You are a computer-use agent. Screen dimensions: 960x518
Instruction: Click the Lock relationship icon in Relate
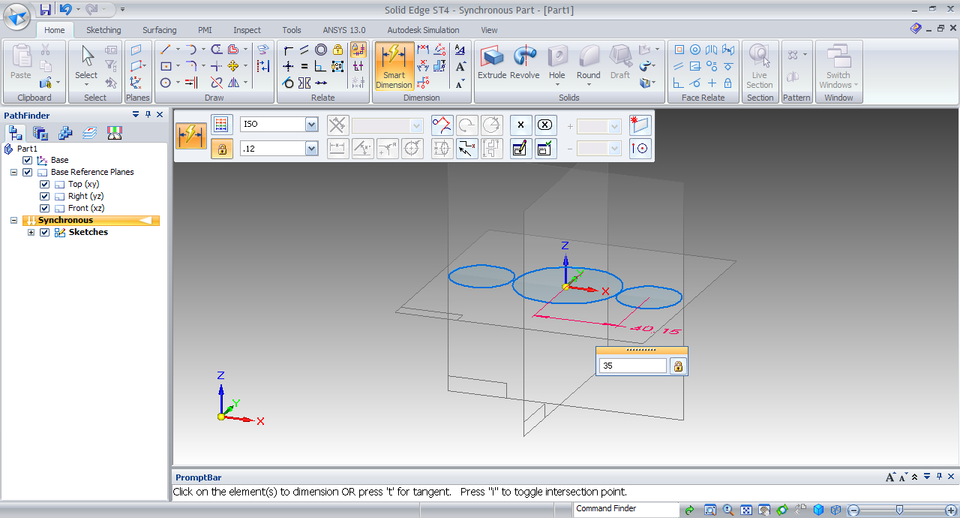337,50
